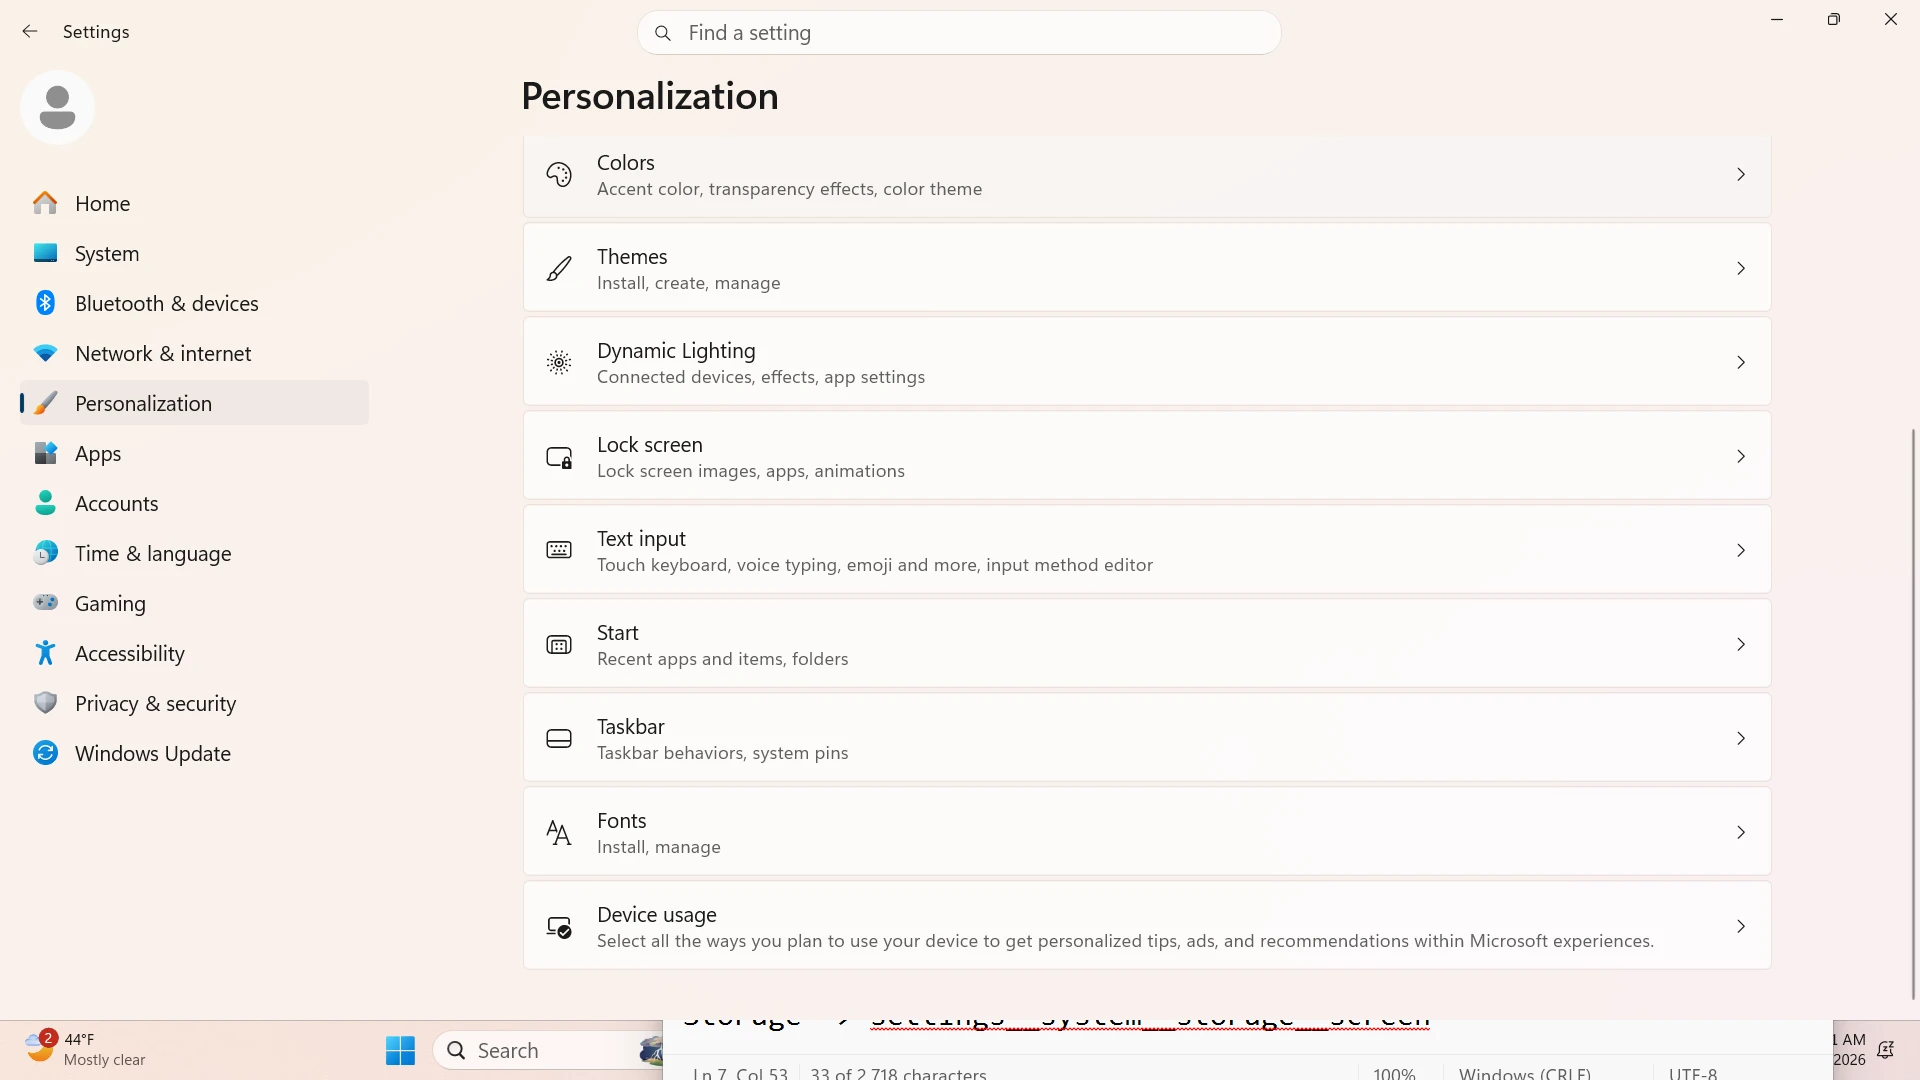Click the Time & language globe icon

click(x=45, y=553)
